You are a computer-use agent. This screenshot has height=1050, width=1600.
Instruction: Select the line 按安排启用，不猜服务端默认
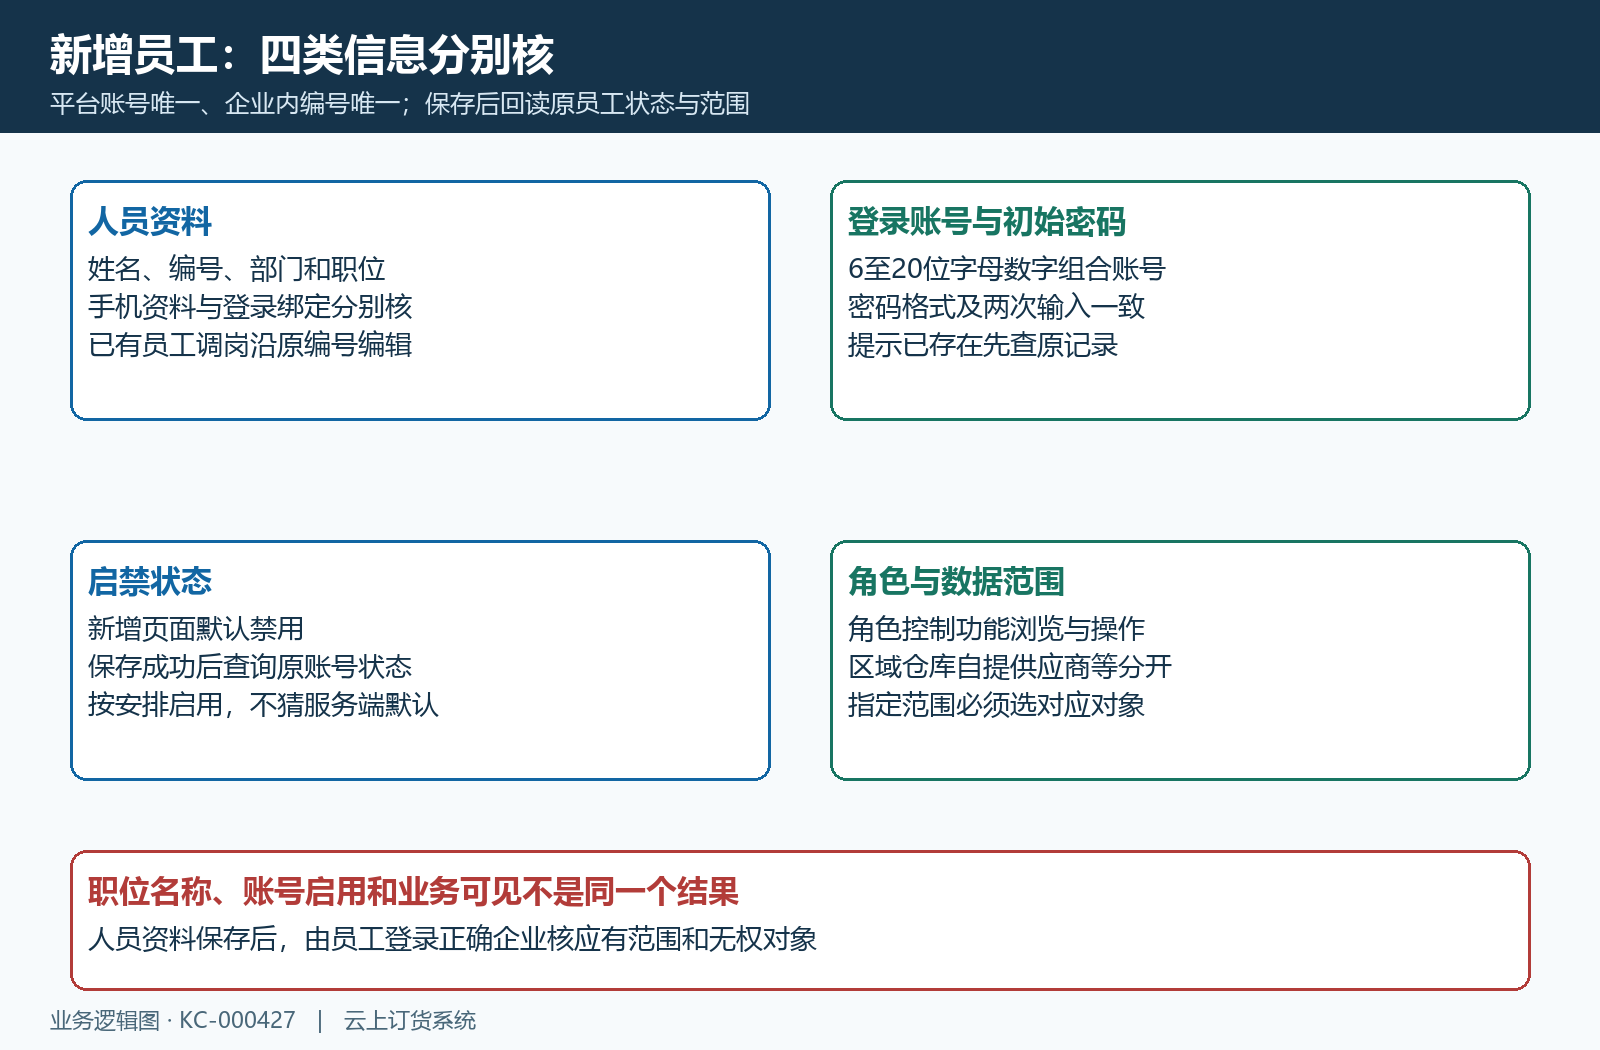(264, 705)
